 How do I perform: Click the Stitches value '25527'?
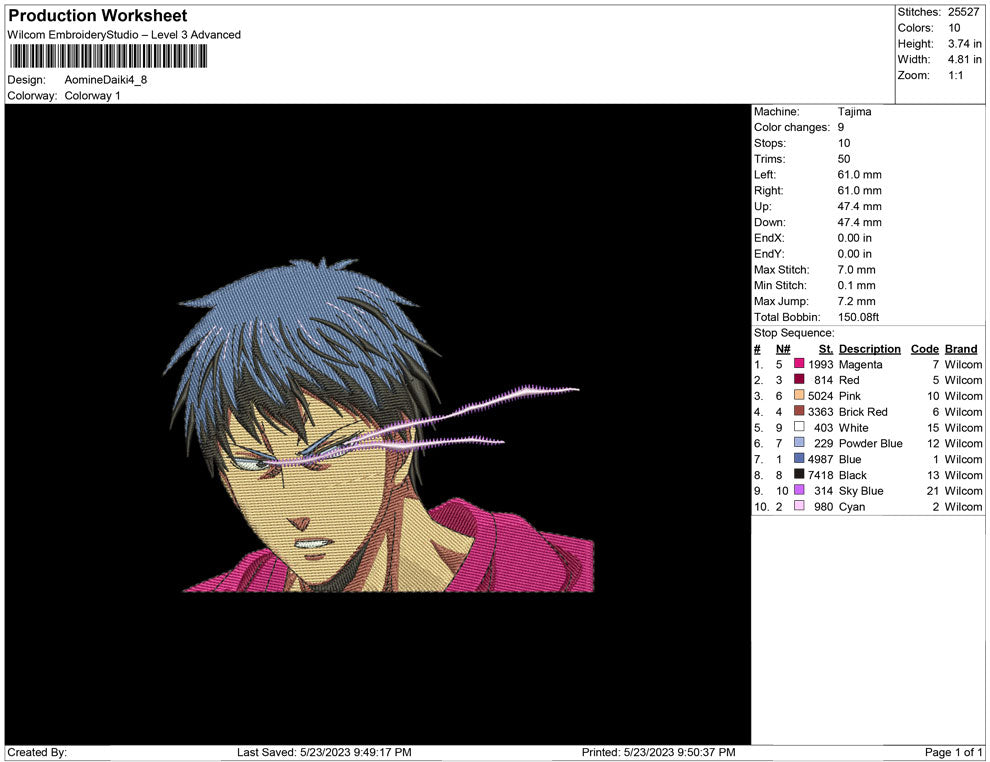point(963,12)
